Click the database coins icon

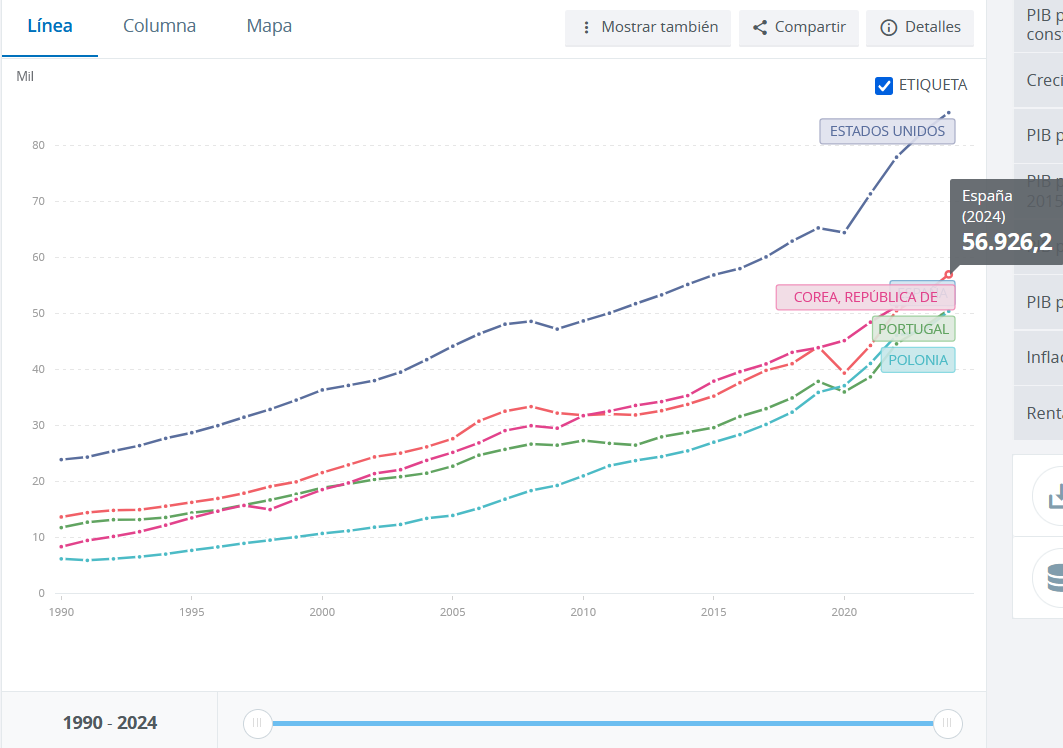pos(1054,578)
